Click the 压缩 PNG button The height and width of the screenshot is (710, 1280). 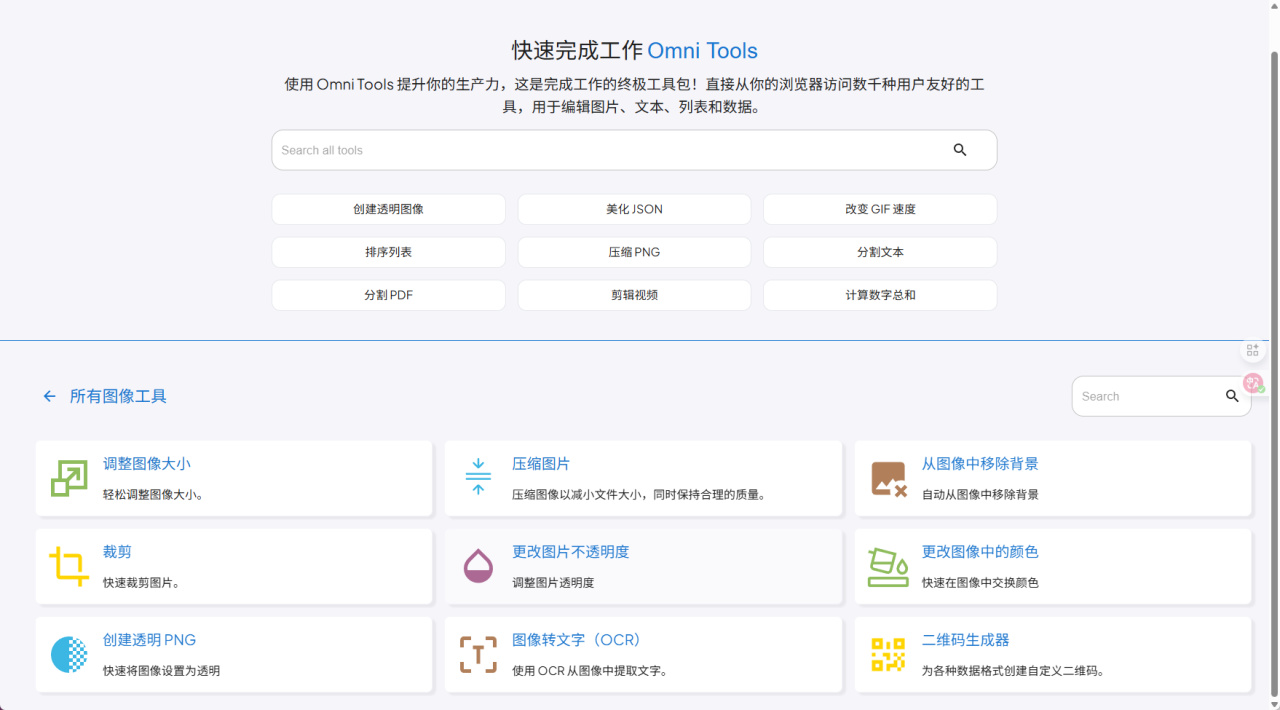[634, 252]
